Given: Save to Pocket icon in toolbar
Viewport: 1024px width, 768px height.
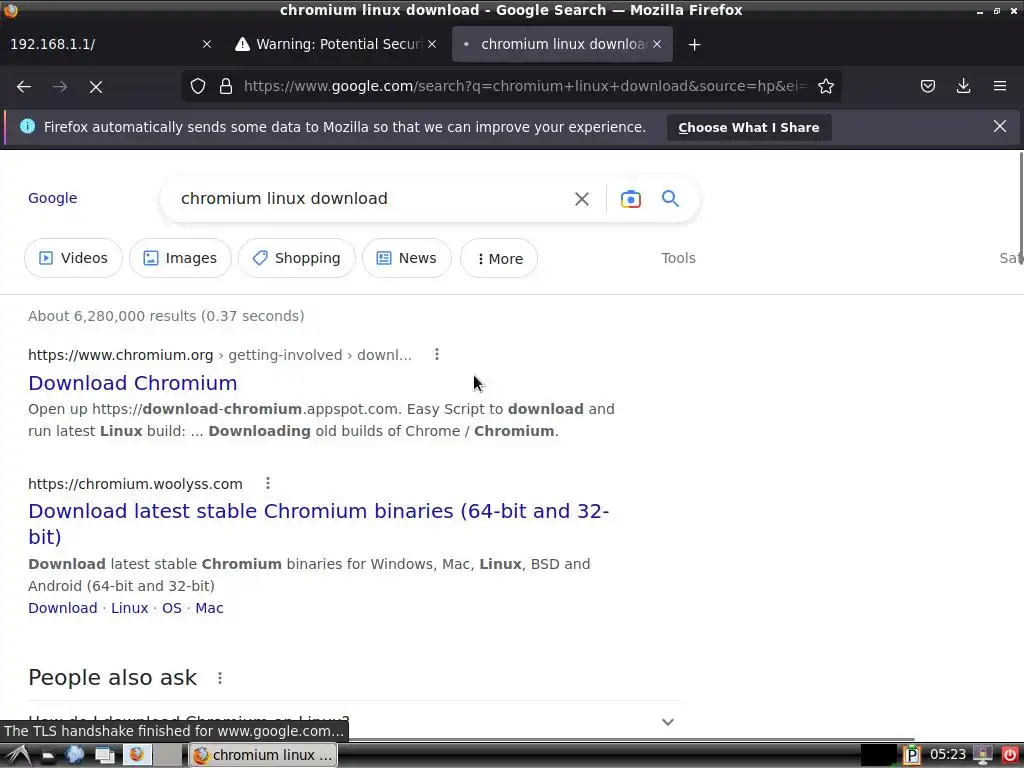Looking at the screenshot, I should coord(927,86).
